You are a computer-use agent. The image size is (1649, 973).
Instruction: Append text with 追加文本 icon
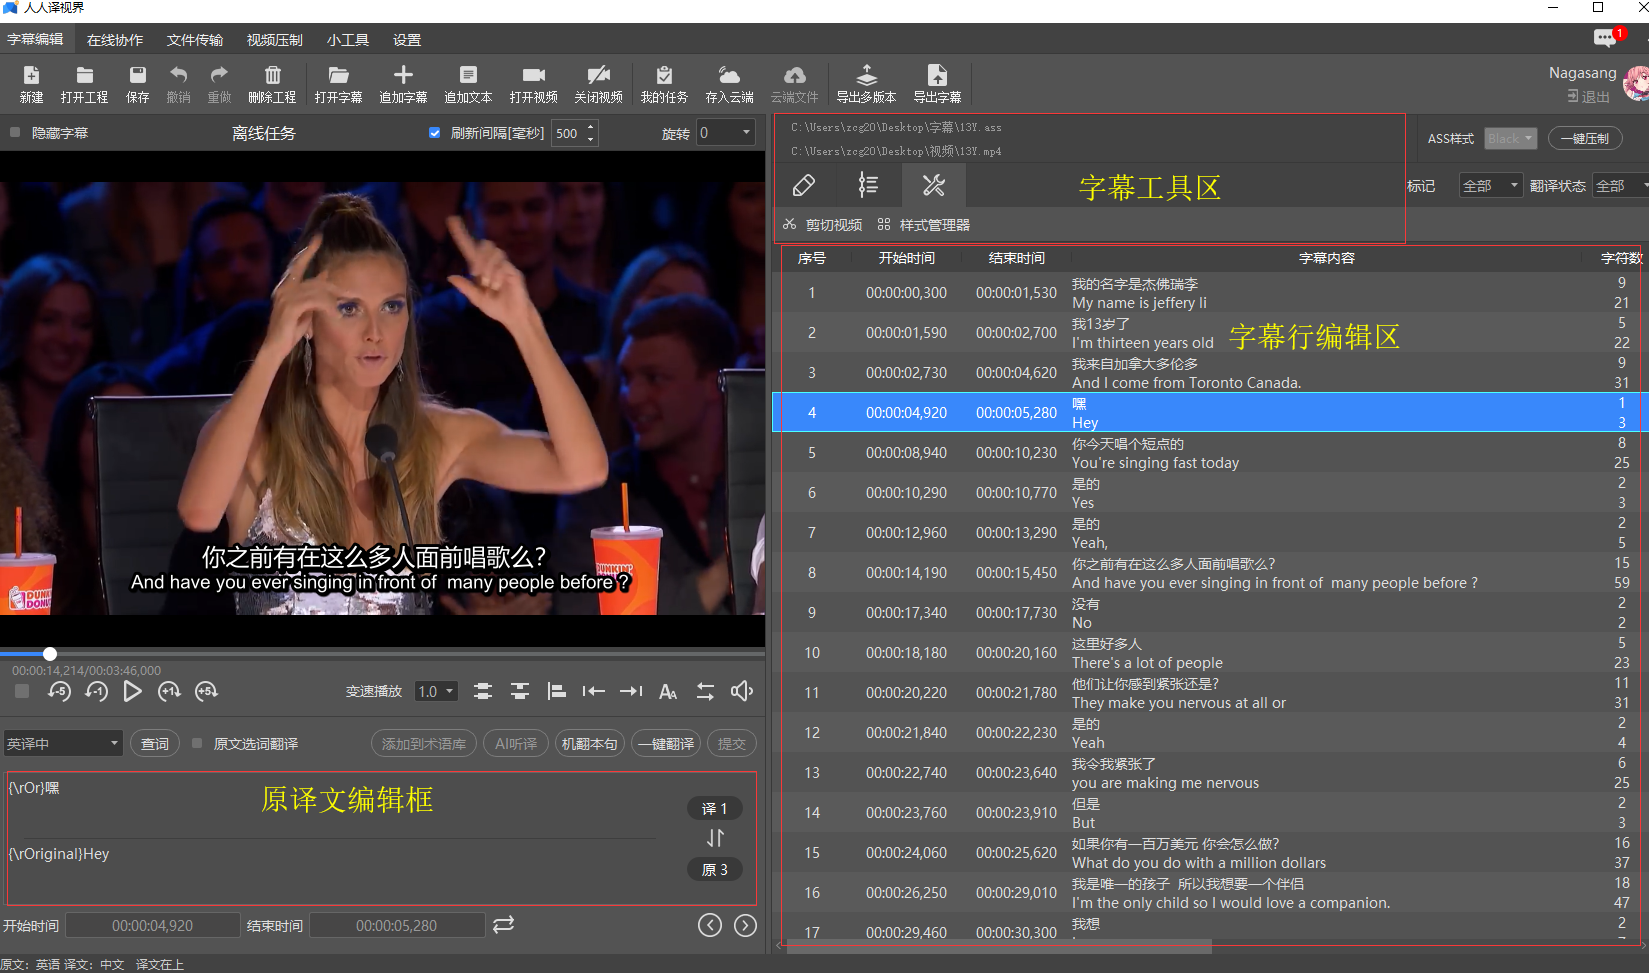468,84
